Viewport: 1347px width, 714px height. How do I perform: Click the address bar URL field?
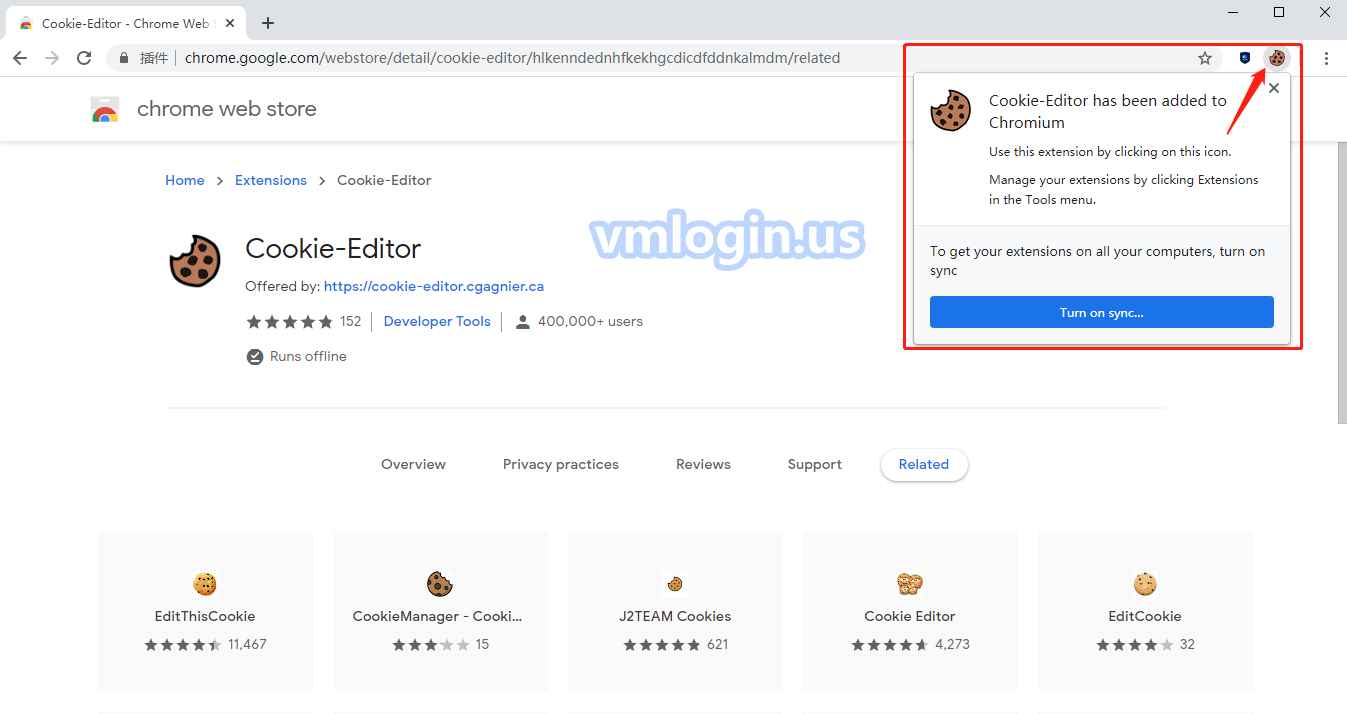[x=600, y=58]
